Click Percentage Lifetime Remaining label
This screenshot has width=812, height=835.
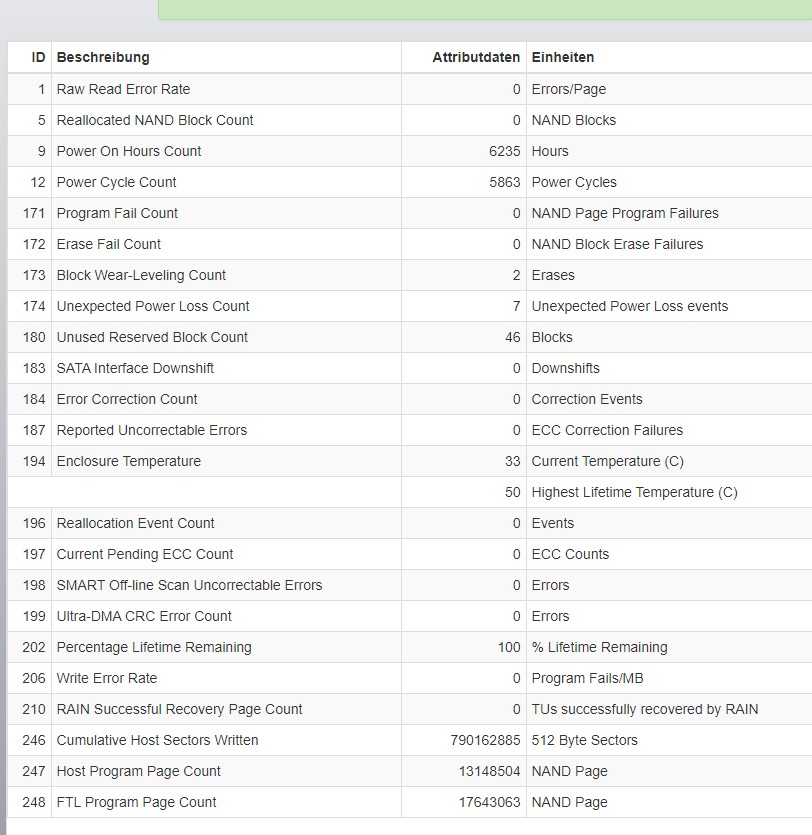[x=154, y=647]
